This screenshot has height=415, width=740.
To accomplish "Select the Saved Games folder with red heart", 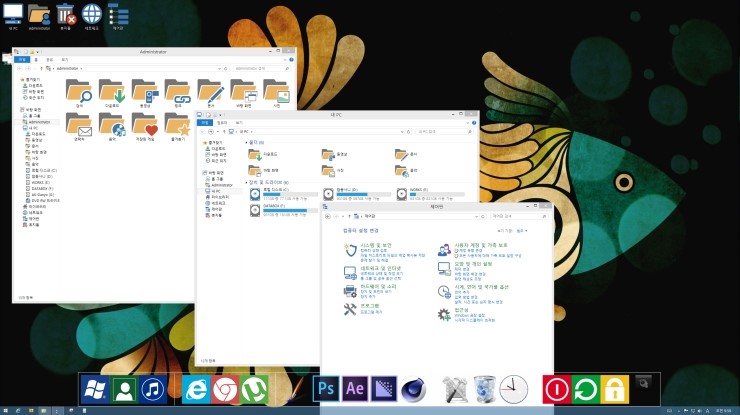I will click(145, 127).
